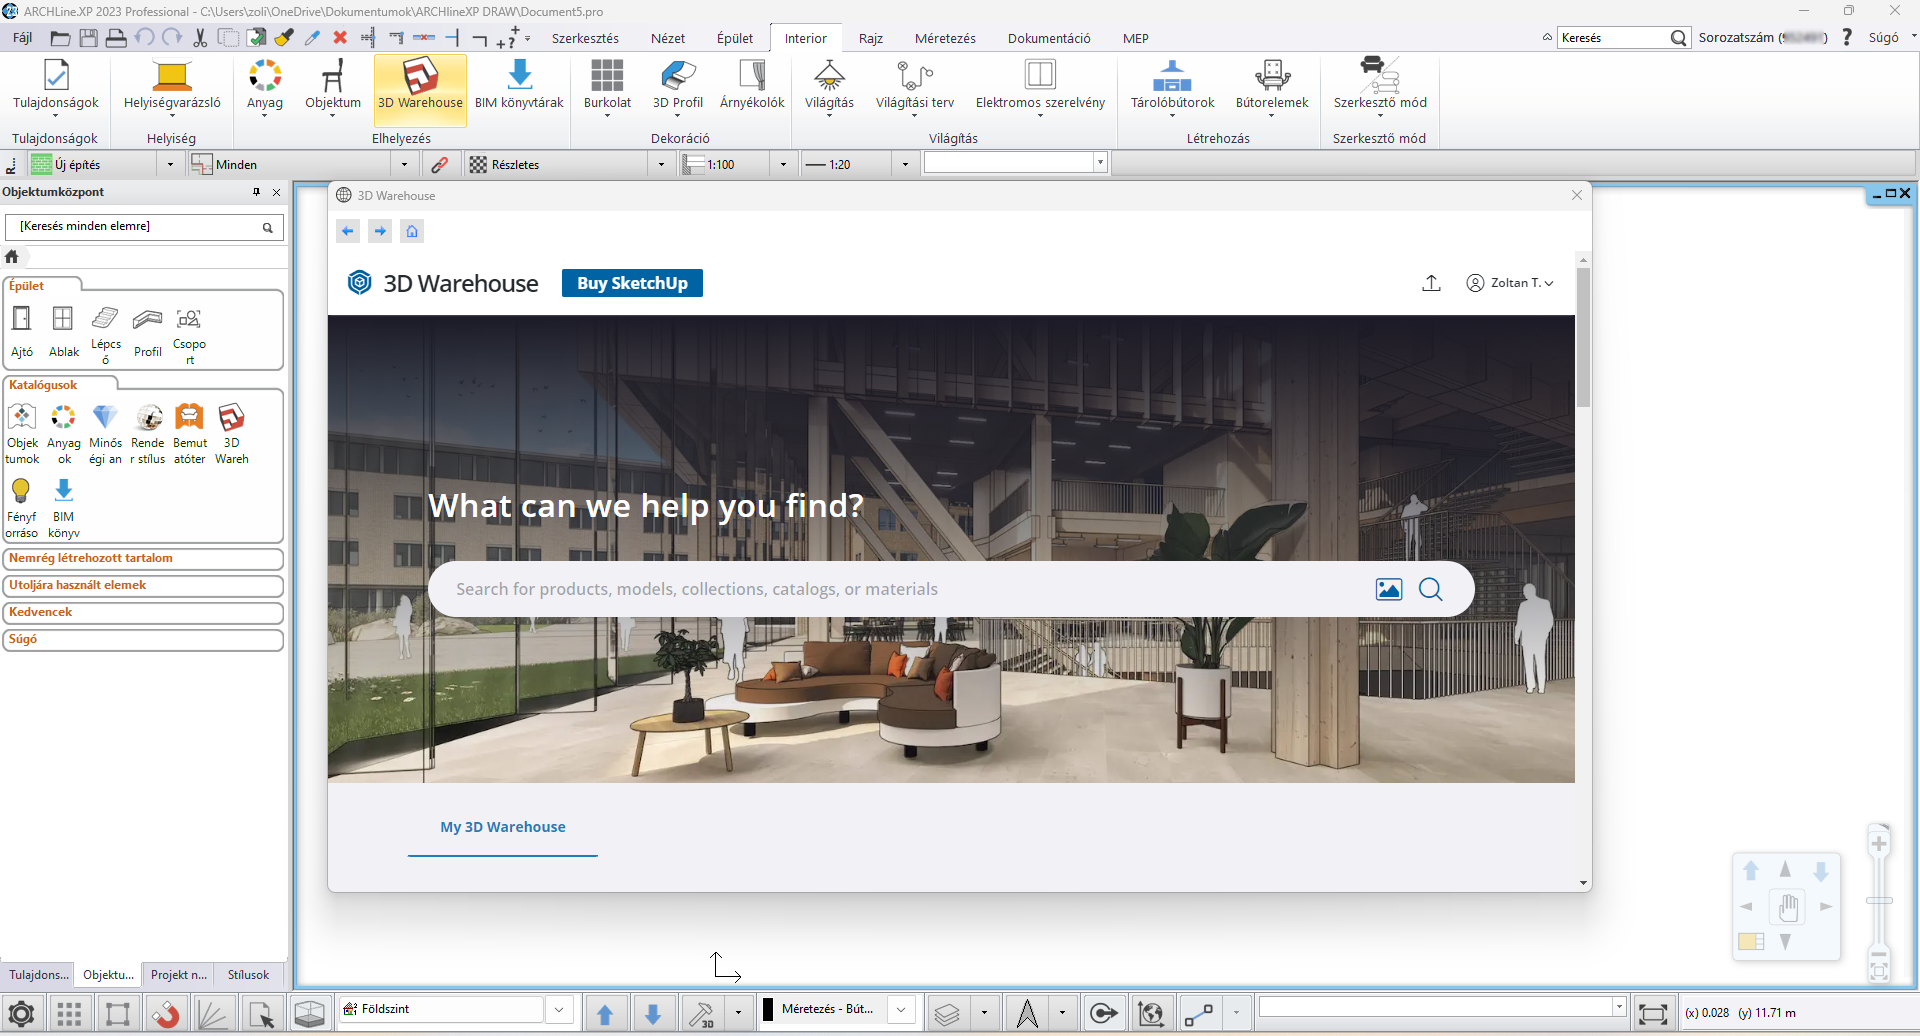Click the red X delete icon
The image size is (1920, 1036).
(340, 38)
